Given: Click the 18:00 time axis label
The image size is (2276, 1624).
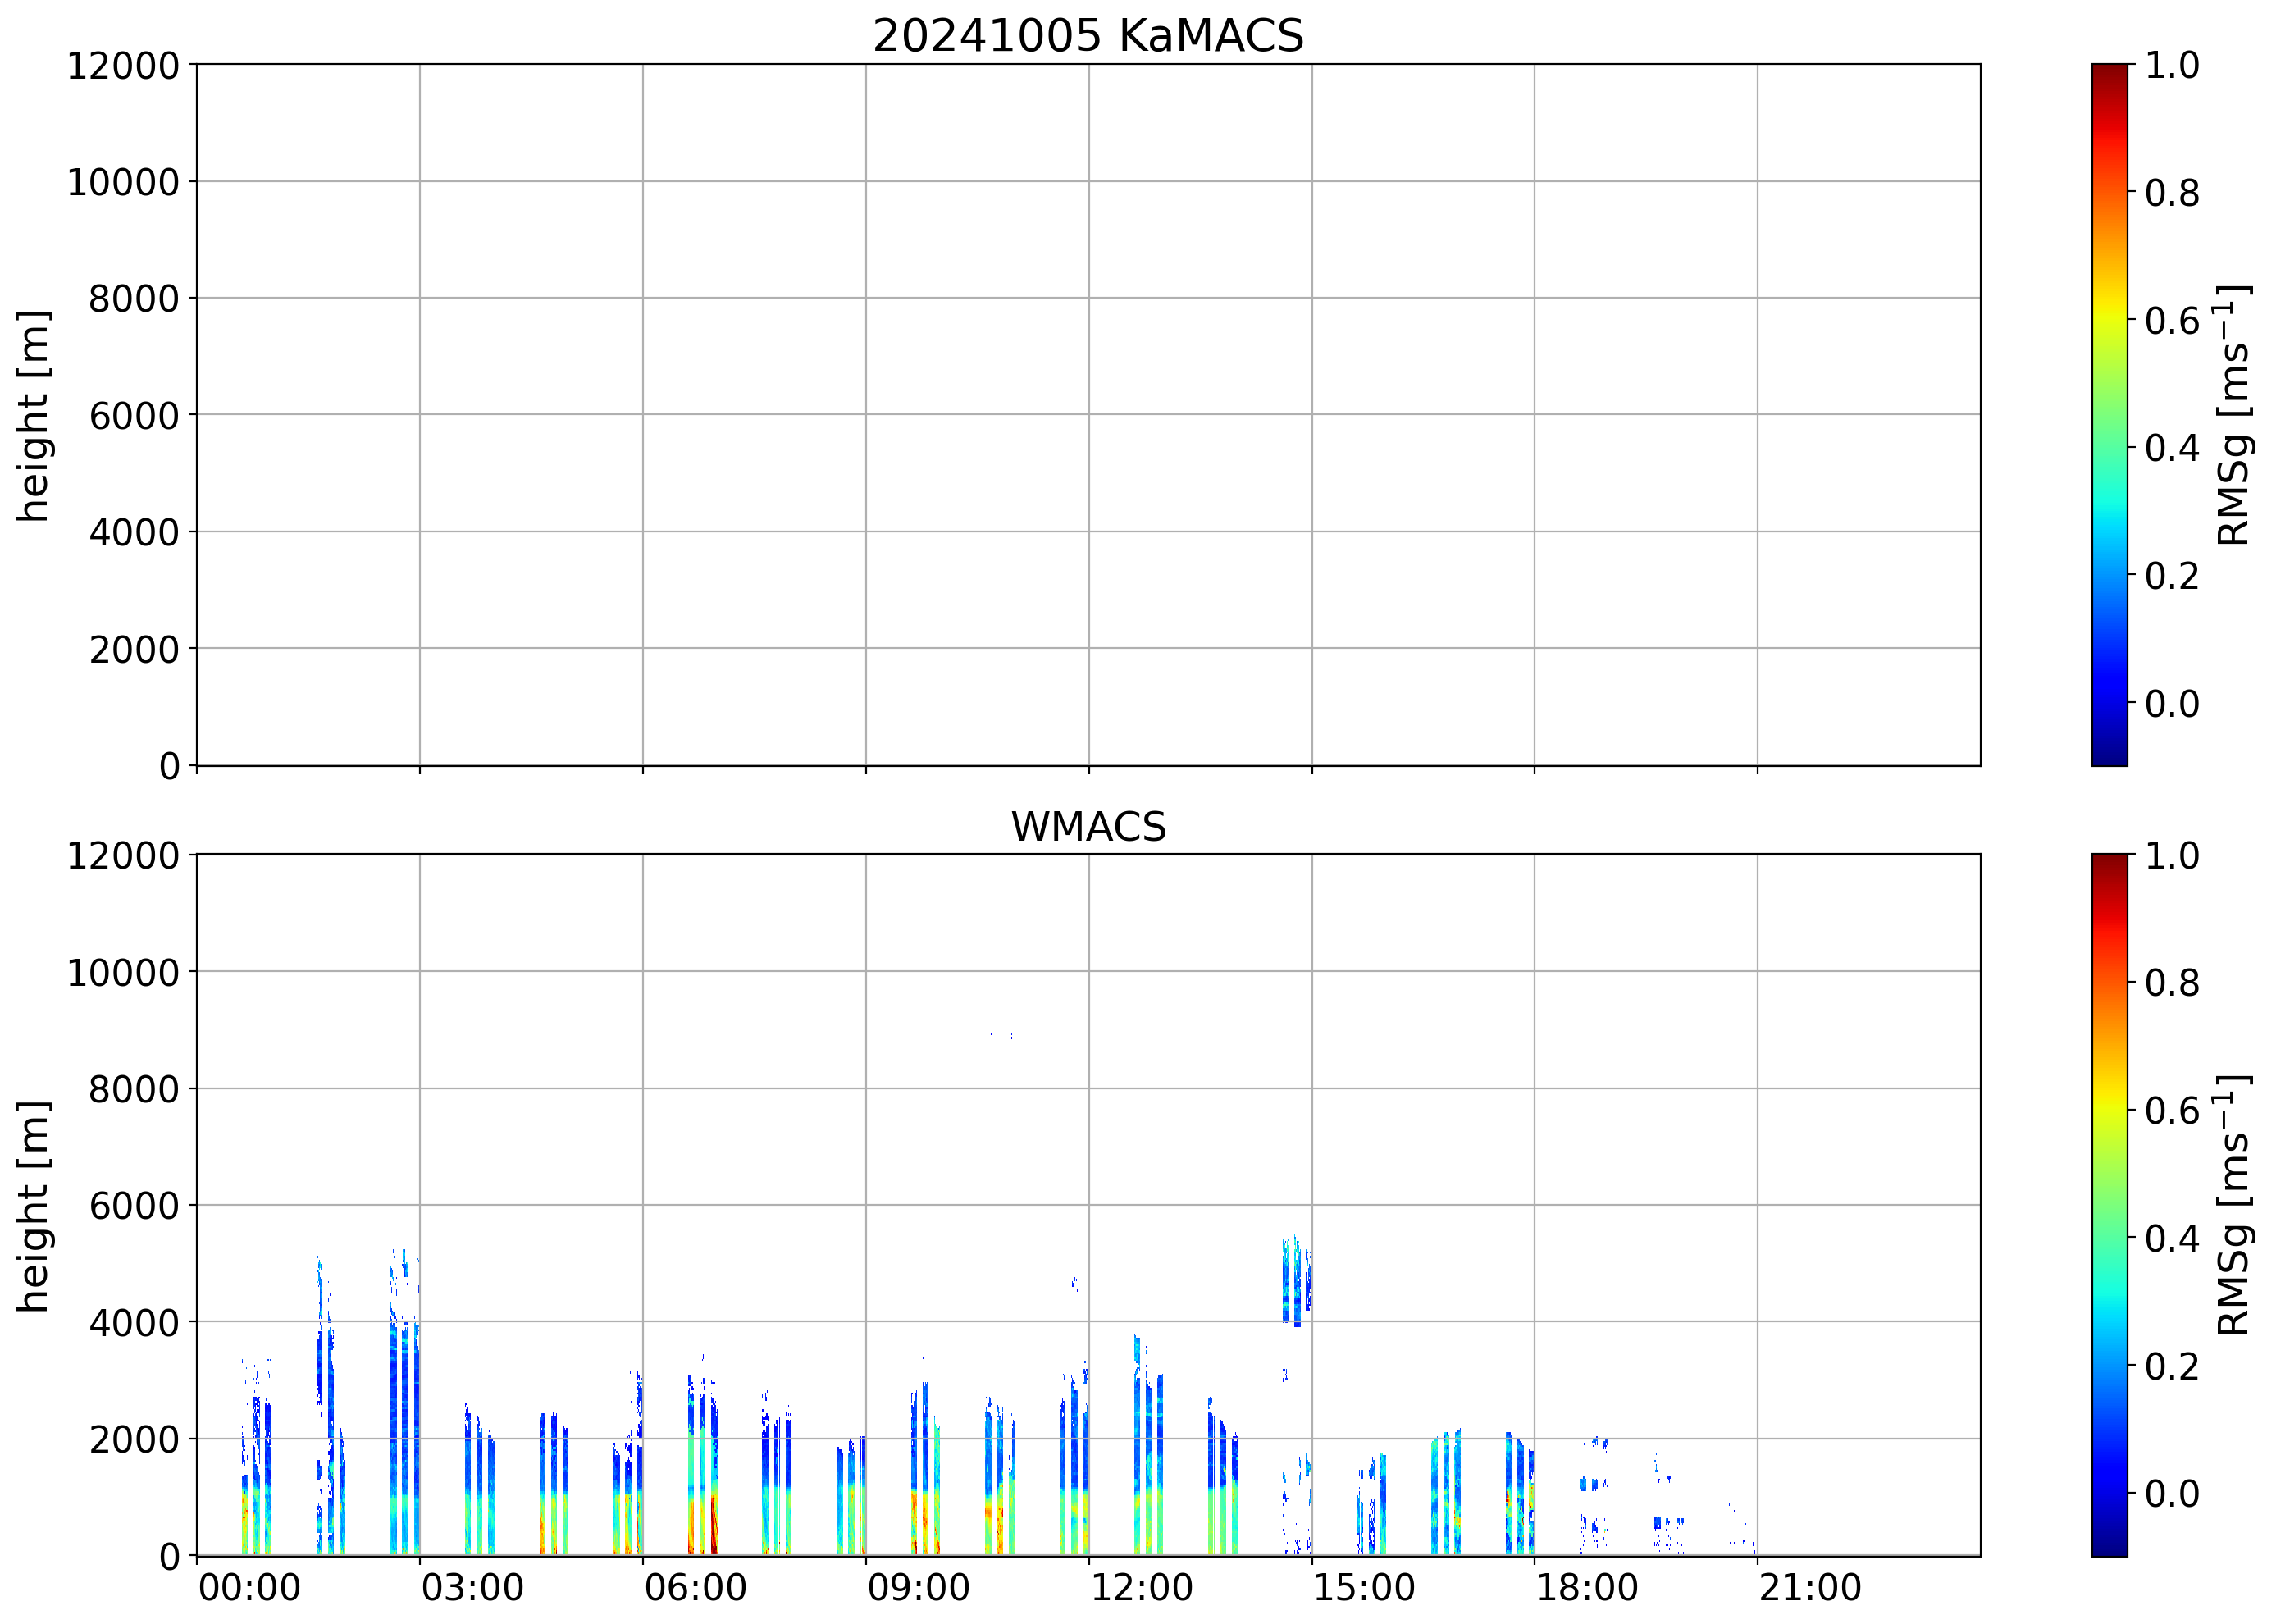Looking at the screenshot, I should [x=1587, y=1588].
